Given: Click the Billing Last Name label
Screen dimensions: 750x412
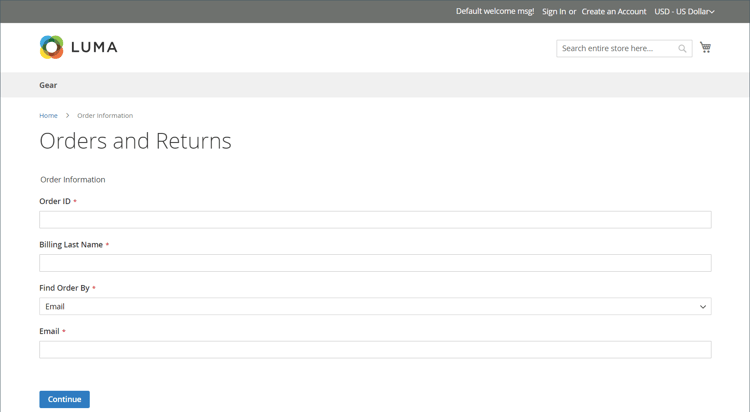Looking at the screenshot, I should coord(71,244).
